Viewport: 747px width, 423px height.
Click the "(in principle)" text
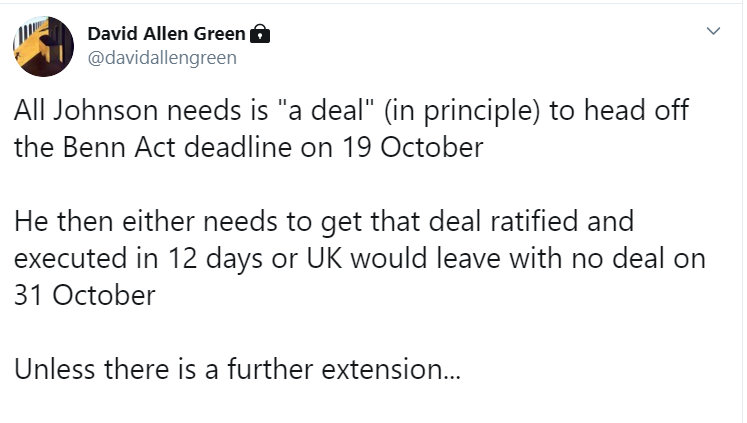pyautogui.click(x=462, y=111)
